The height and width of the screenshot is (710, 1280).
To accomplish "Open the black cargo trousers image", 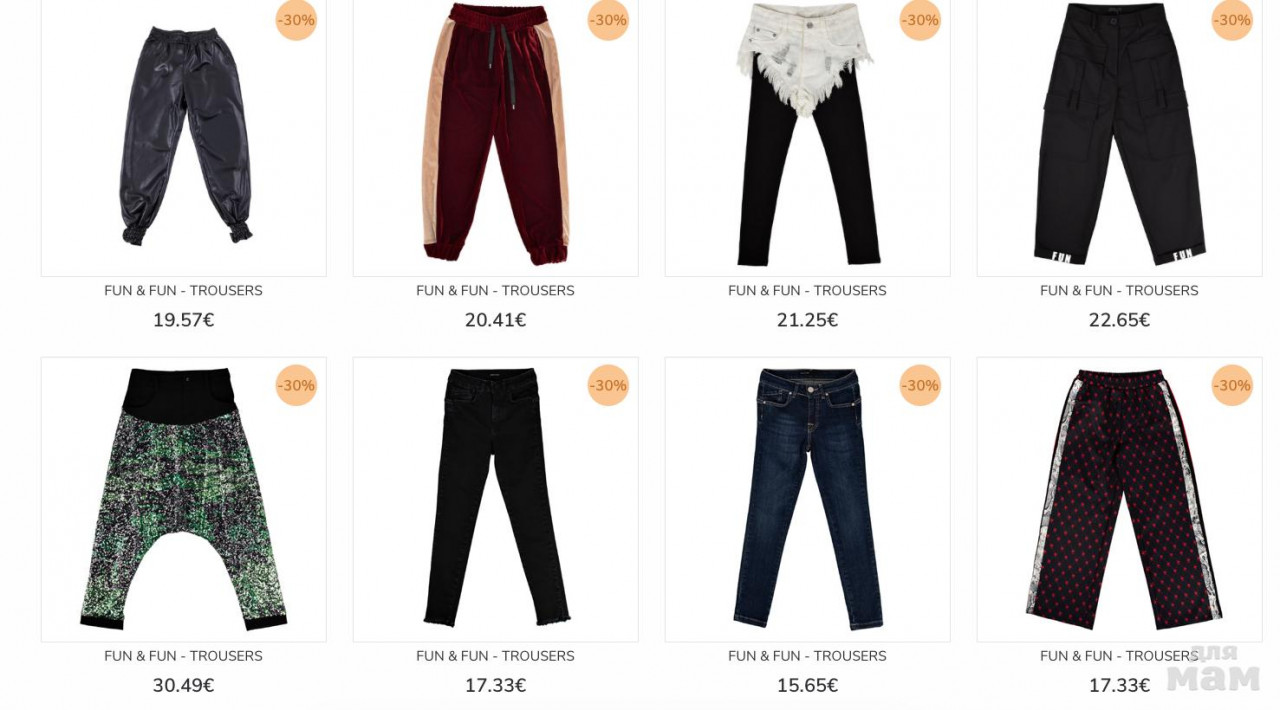I will click(x=1119, y=137).
